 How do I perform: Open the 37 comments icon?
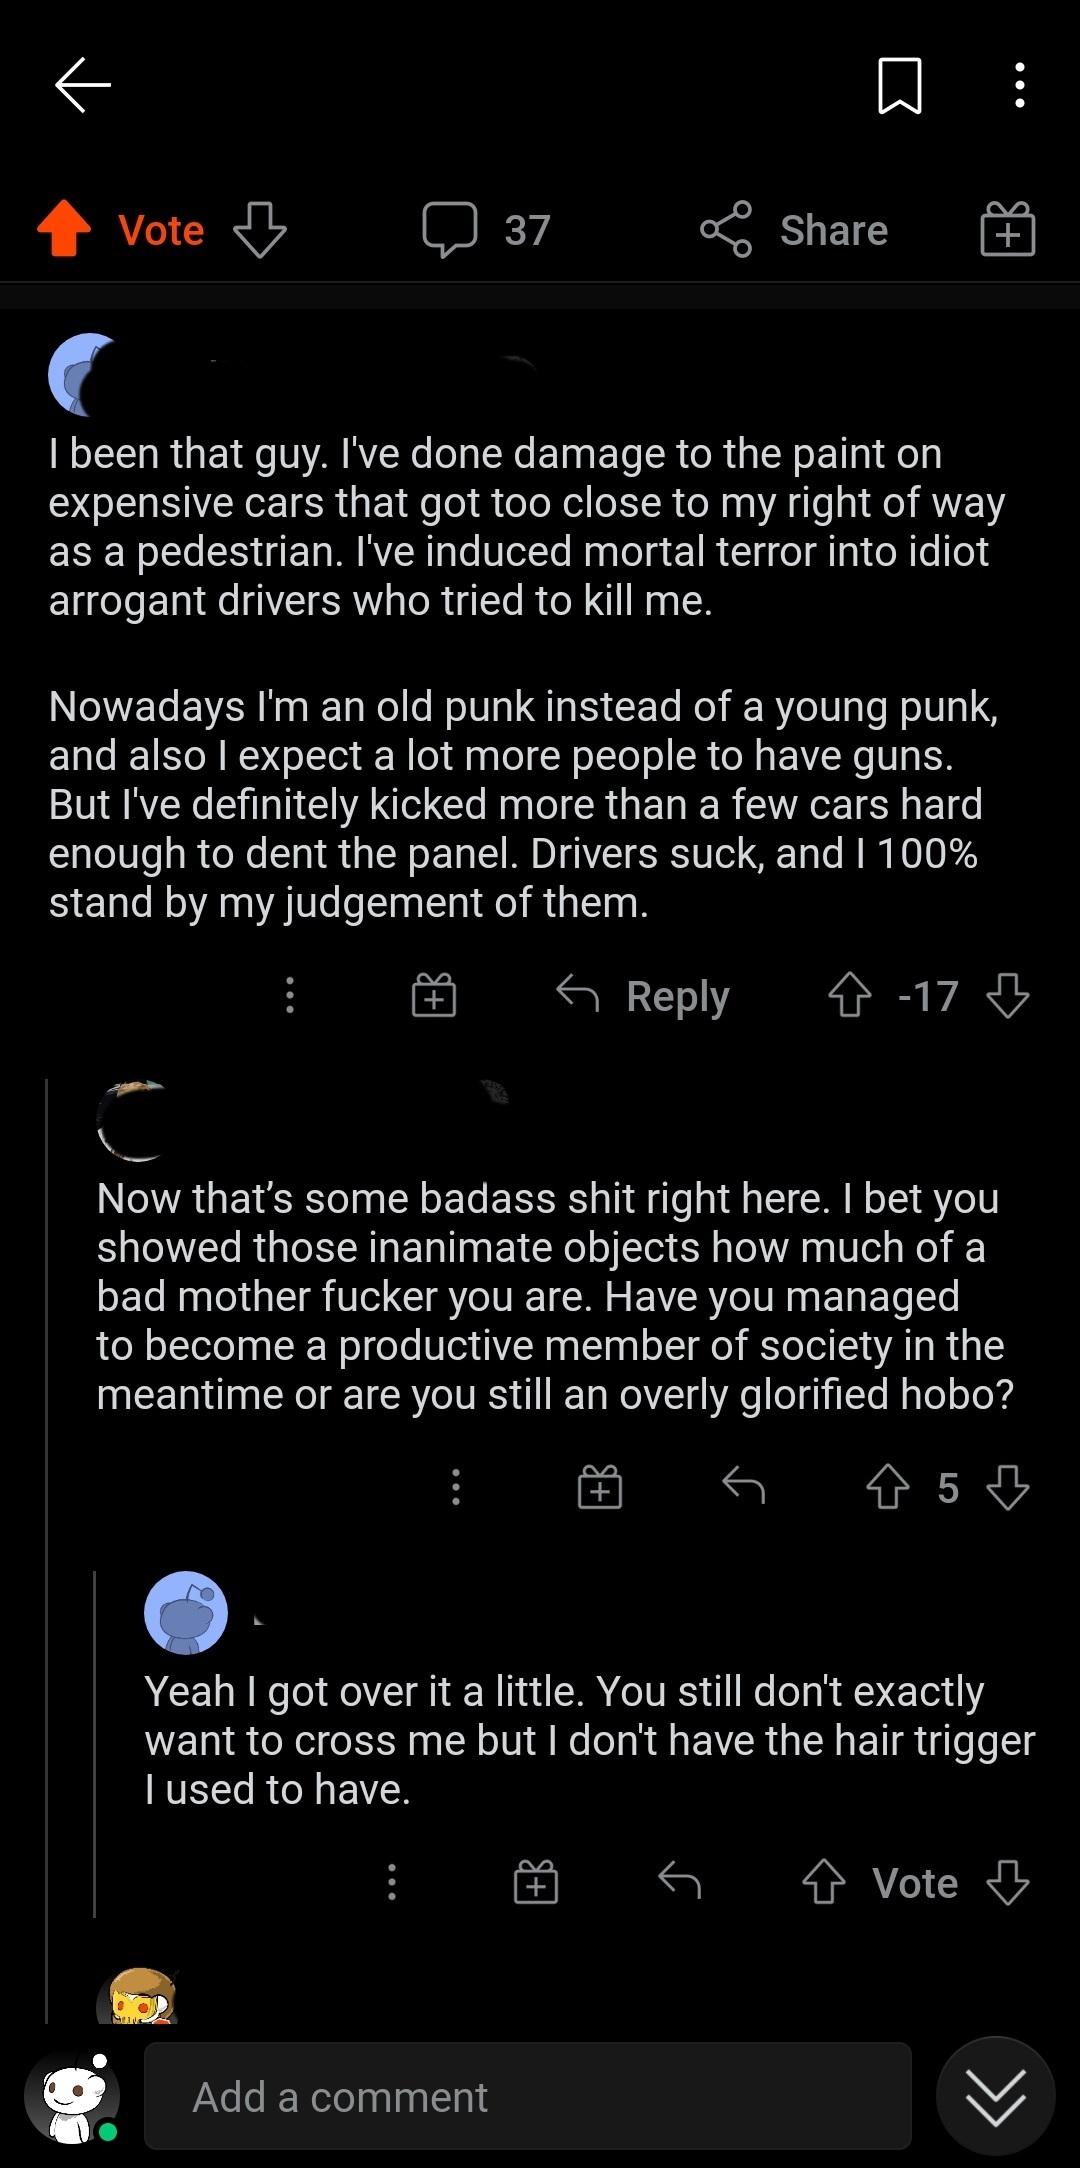450,230
